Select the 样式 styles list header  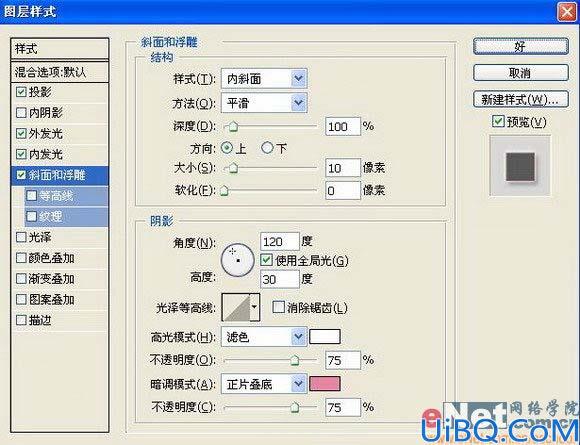click(60, 48)
